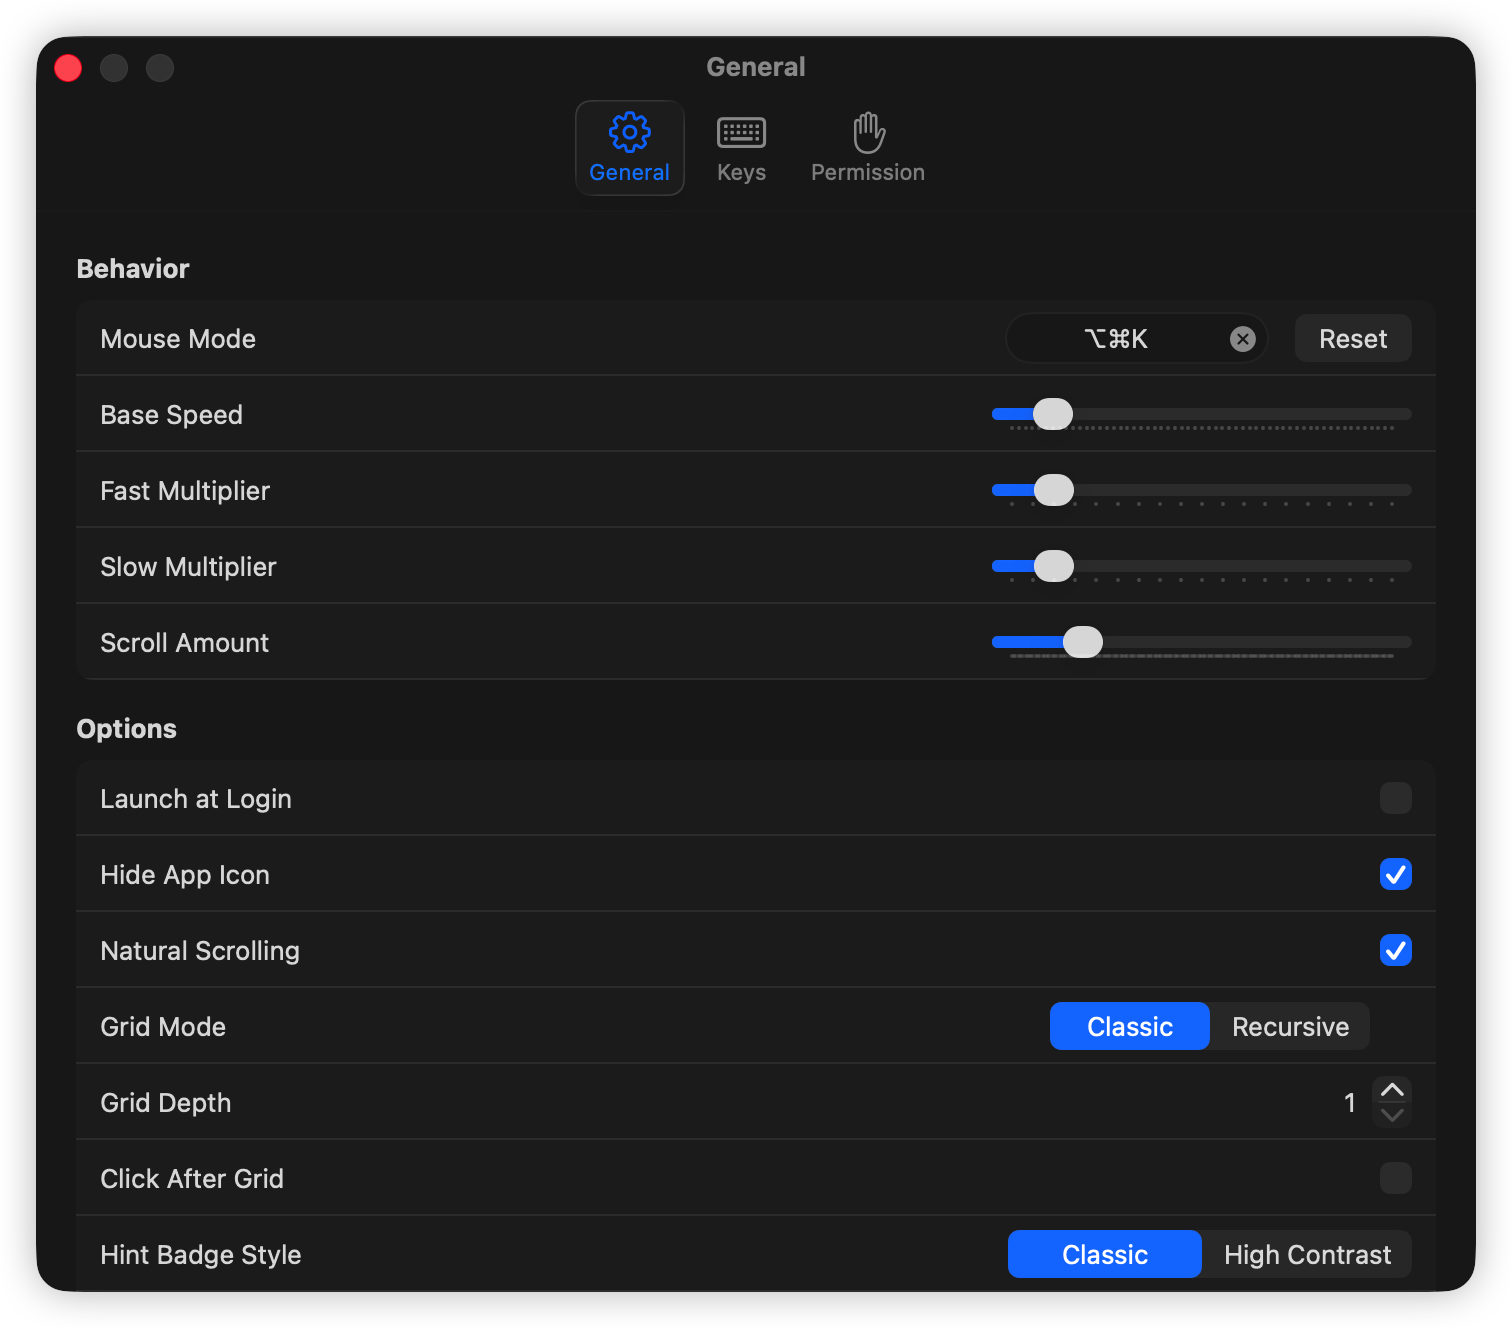Open the General tab
1512x1328 pixels.
[630, 148]
